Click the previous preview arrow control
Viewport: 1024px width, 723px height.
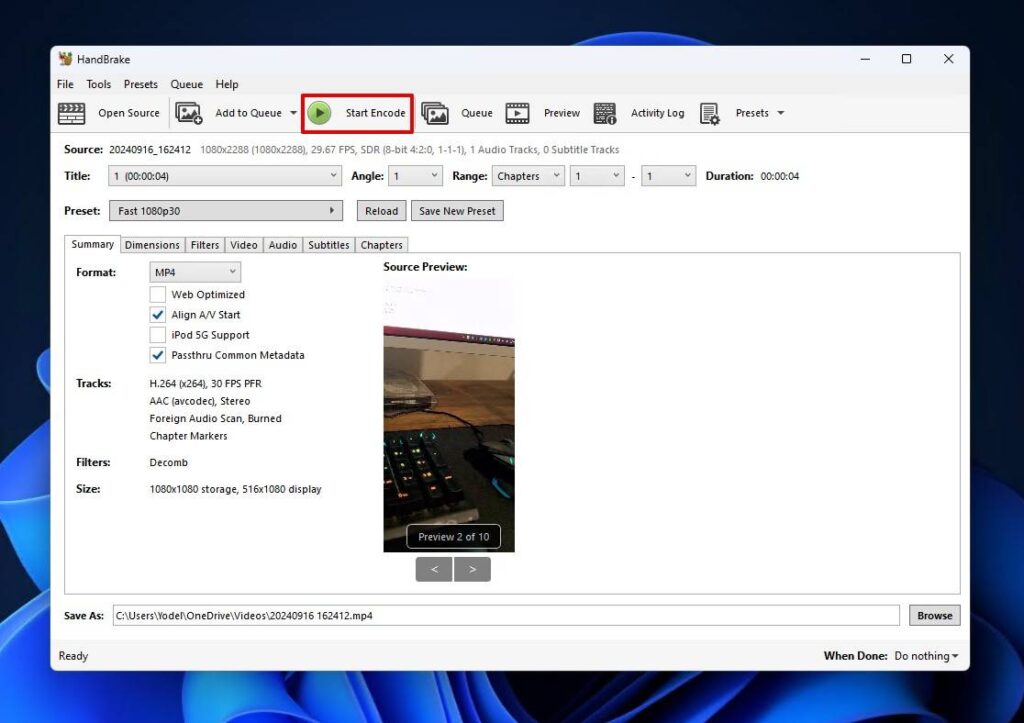[x=434, y=568]
